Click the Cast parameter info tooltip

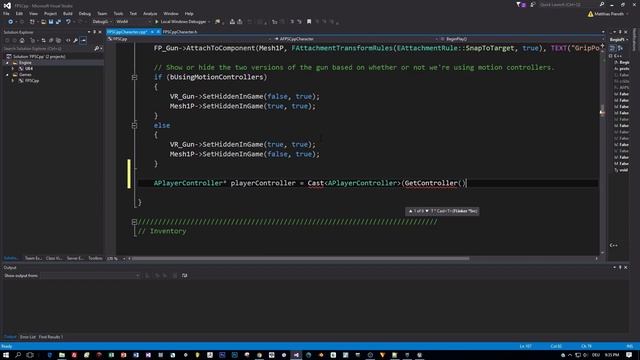click(x=442, y=211)
